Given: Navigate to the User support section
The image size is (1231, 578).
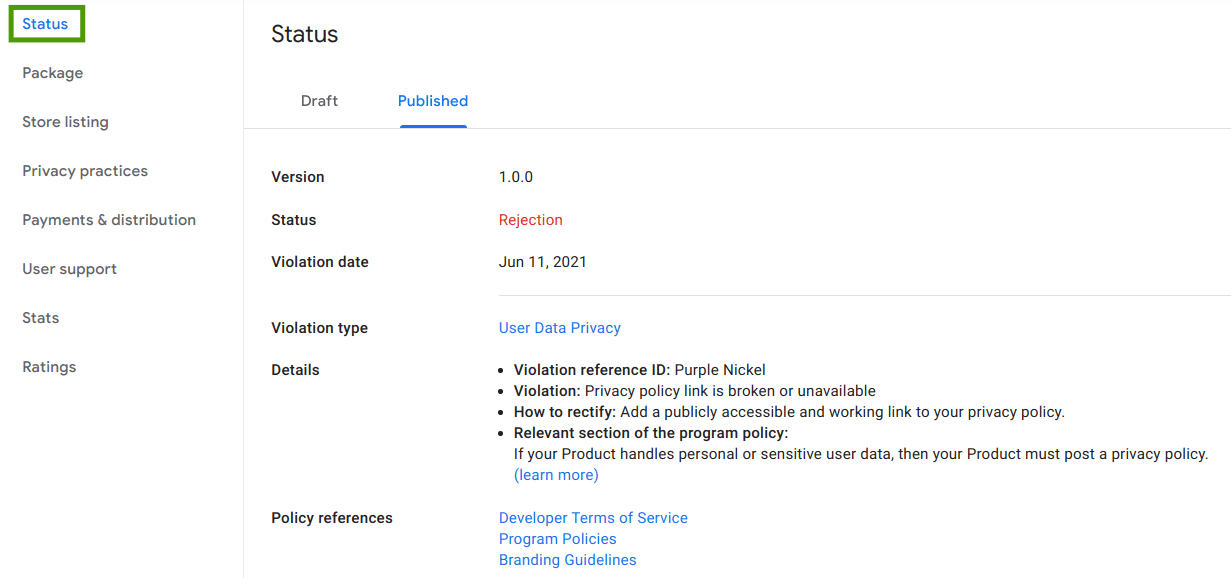Looking at the screenshot, I should click(69, 268).
